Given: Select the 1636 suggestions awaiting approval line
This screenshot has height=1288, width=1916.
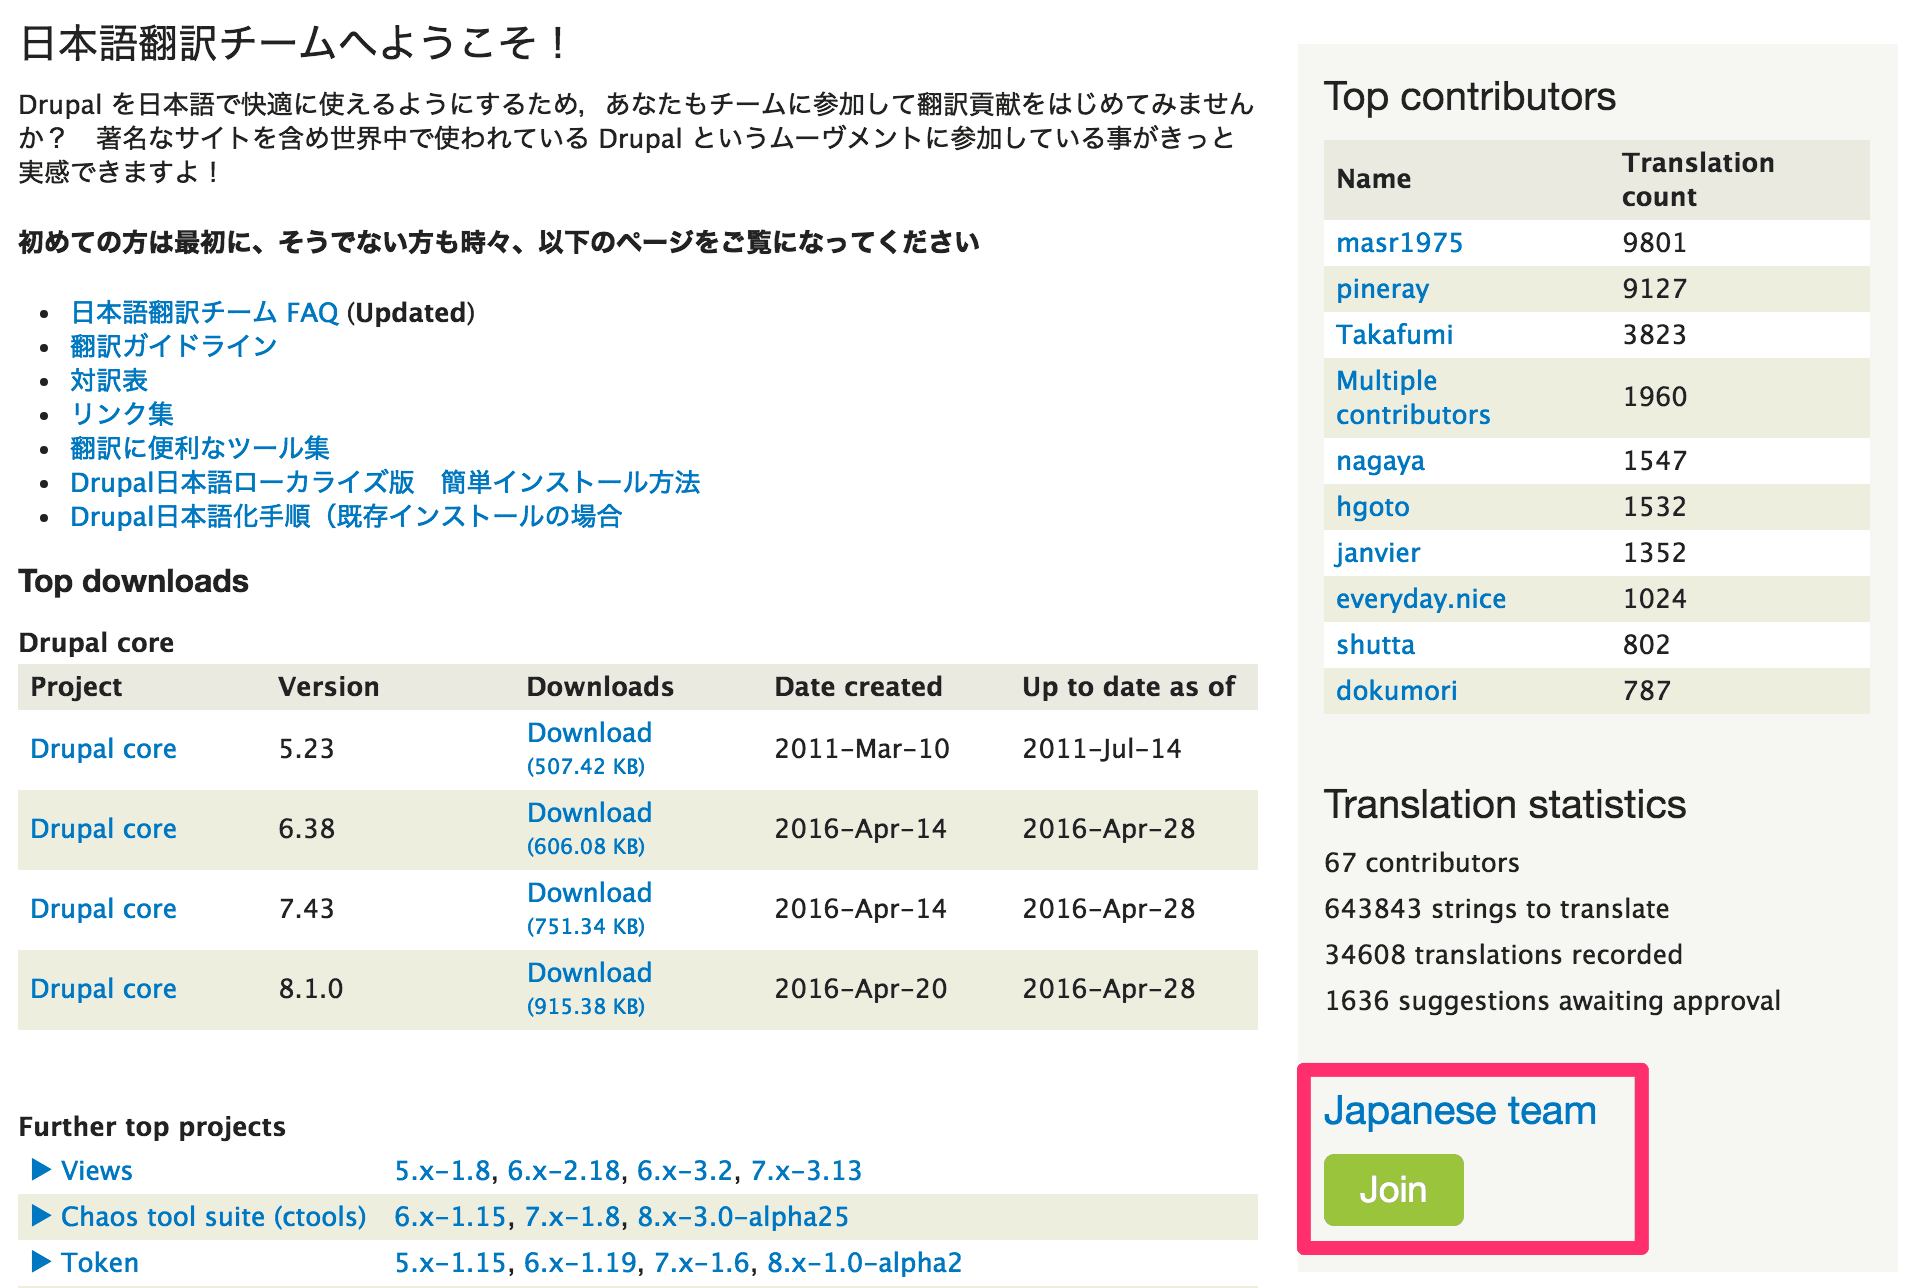Looking at the screenshot, I should [1552, 1000].
